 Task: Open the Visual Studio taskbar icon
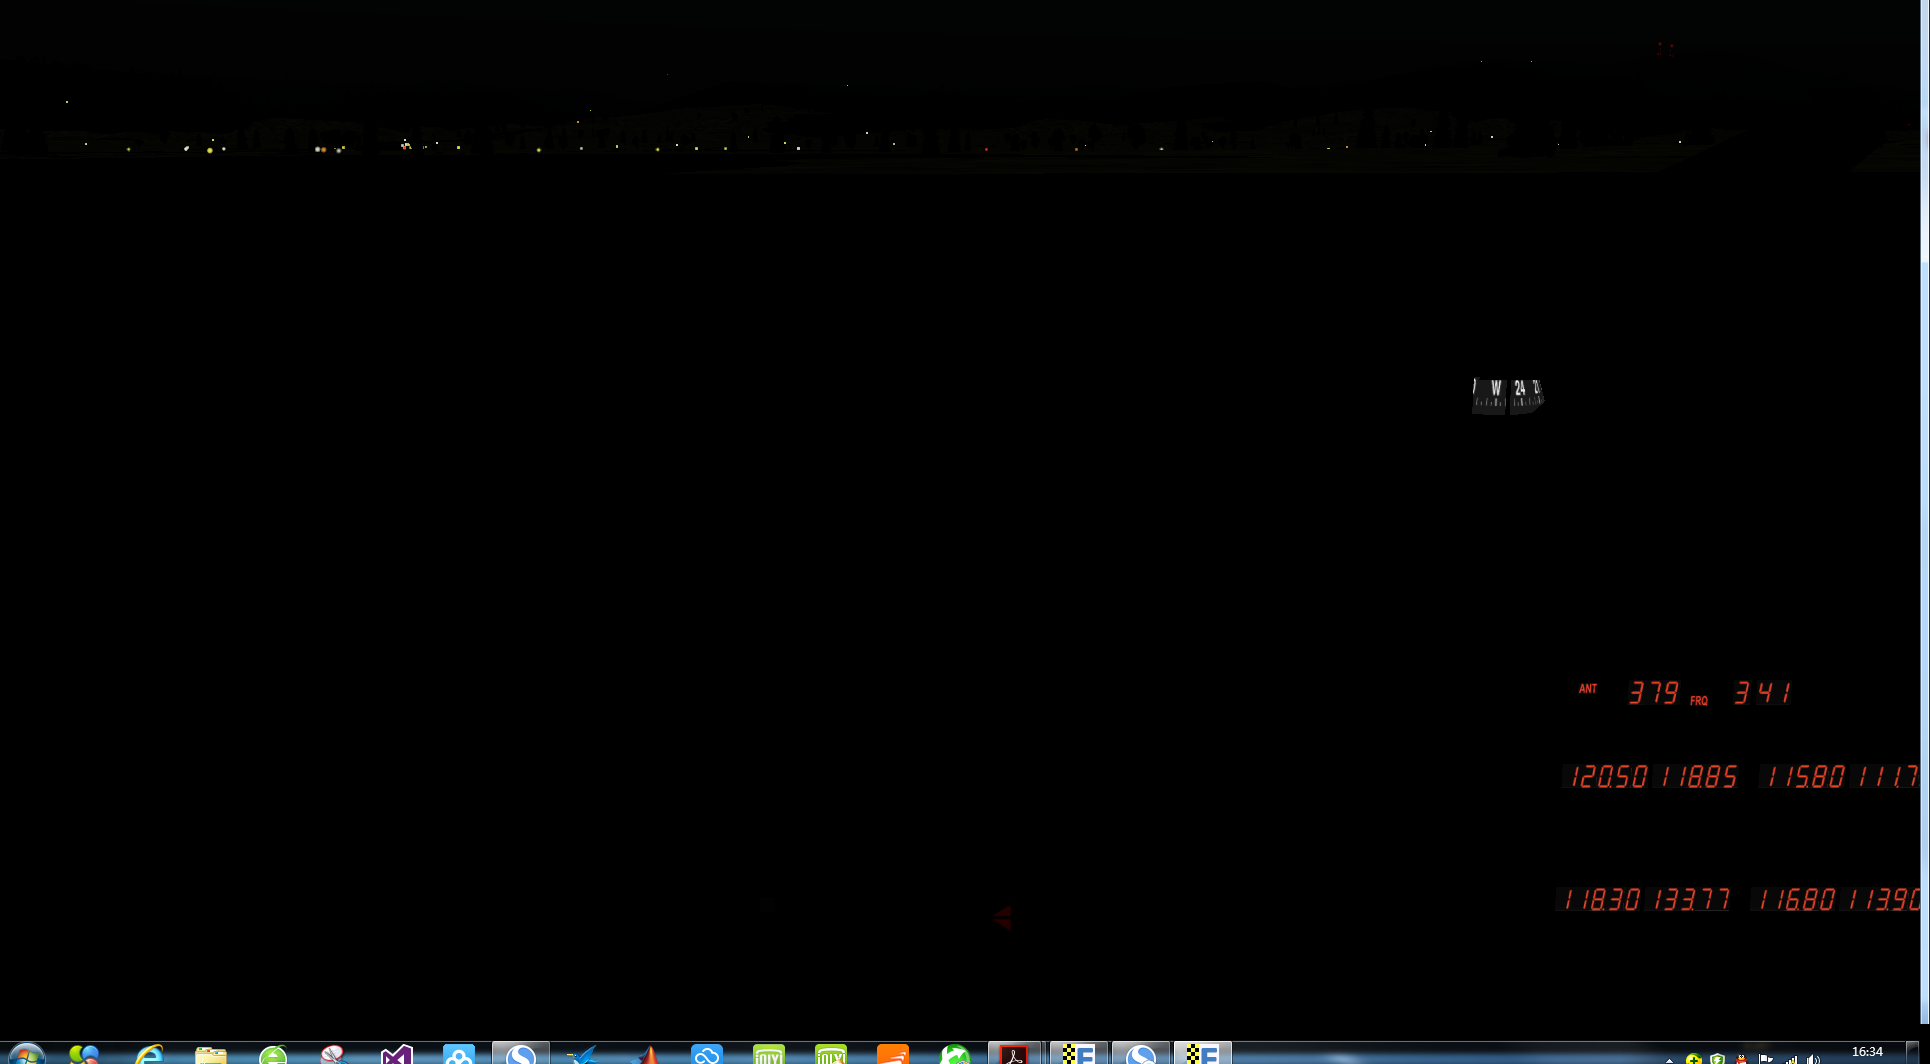397,1054
